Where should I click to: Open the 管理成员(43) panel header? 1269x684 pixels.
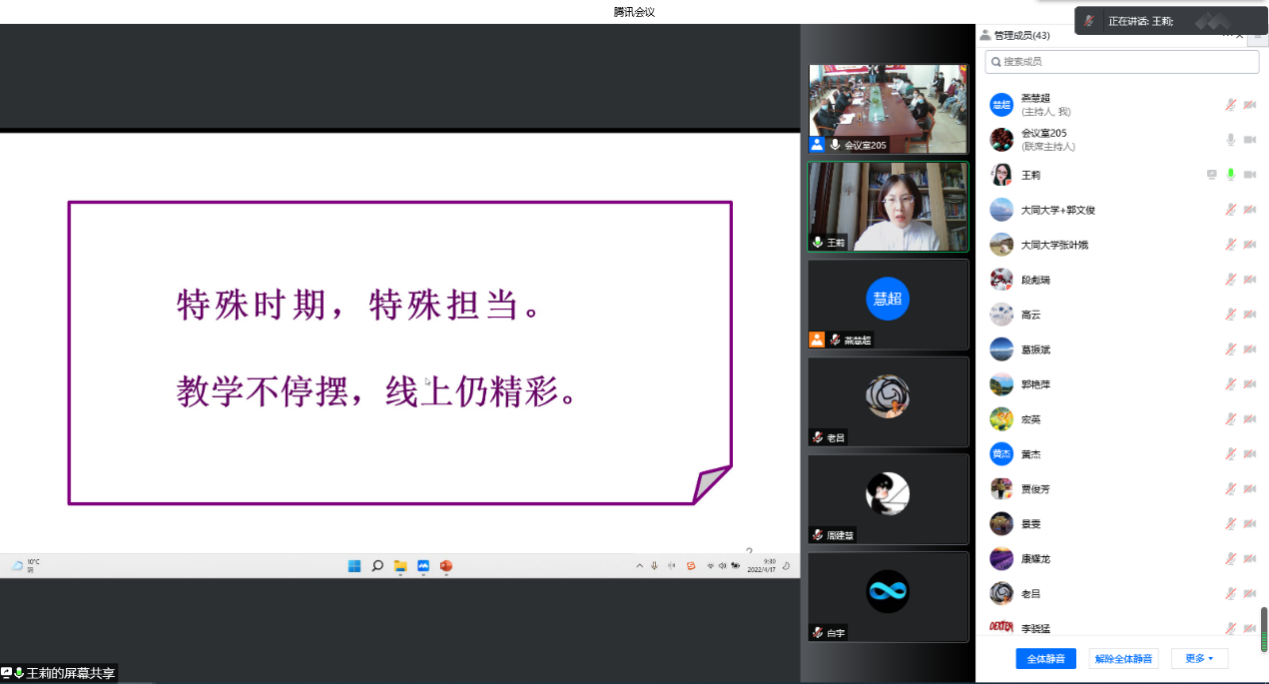pos(1021,35)
